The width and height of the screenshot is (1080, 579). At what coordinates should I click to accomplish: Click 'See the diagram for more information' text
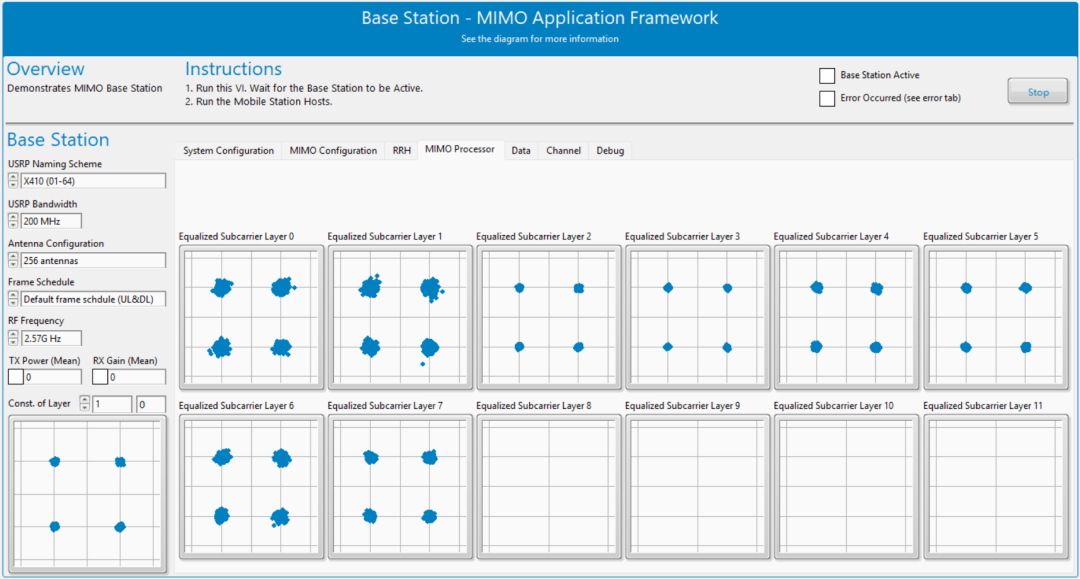[x=539, y=39]
